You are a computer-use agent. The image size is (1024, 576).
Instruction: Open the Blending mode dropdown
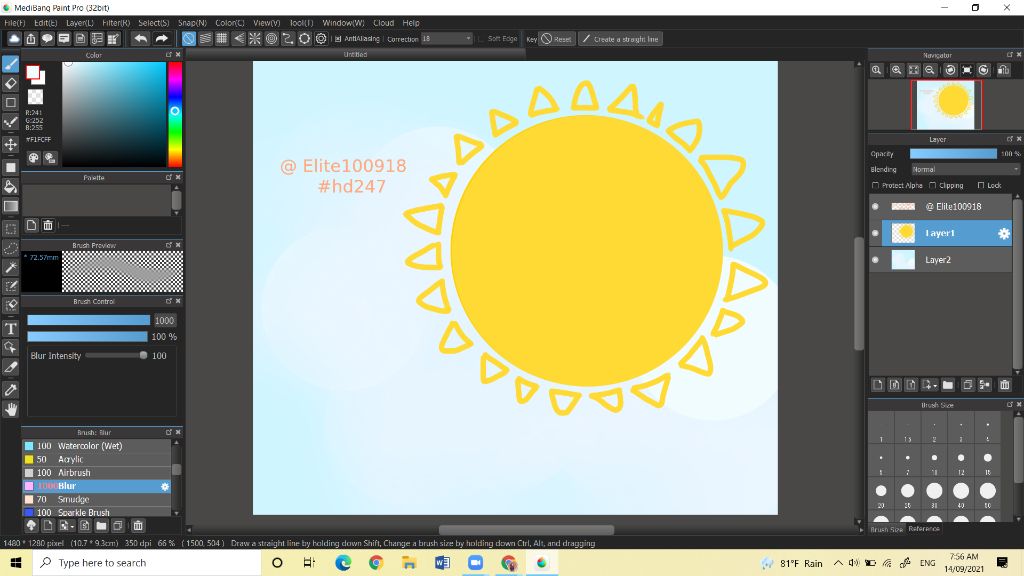(964, 169)
